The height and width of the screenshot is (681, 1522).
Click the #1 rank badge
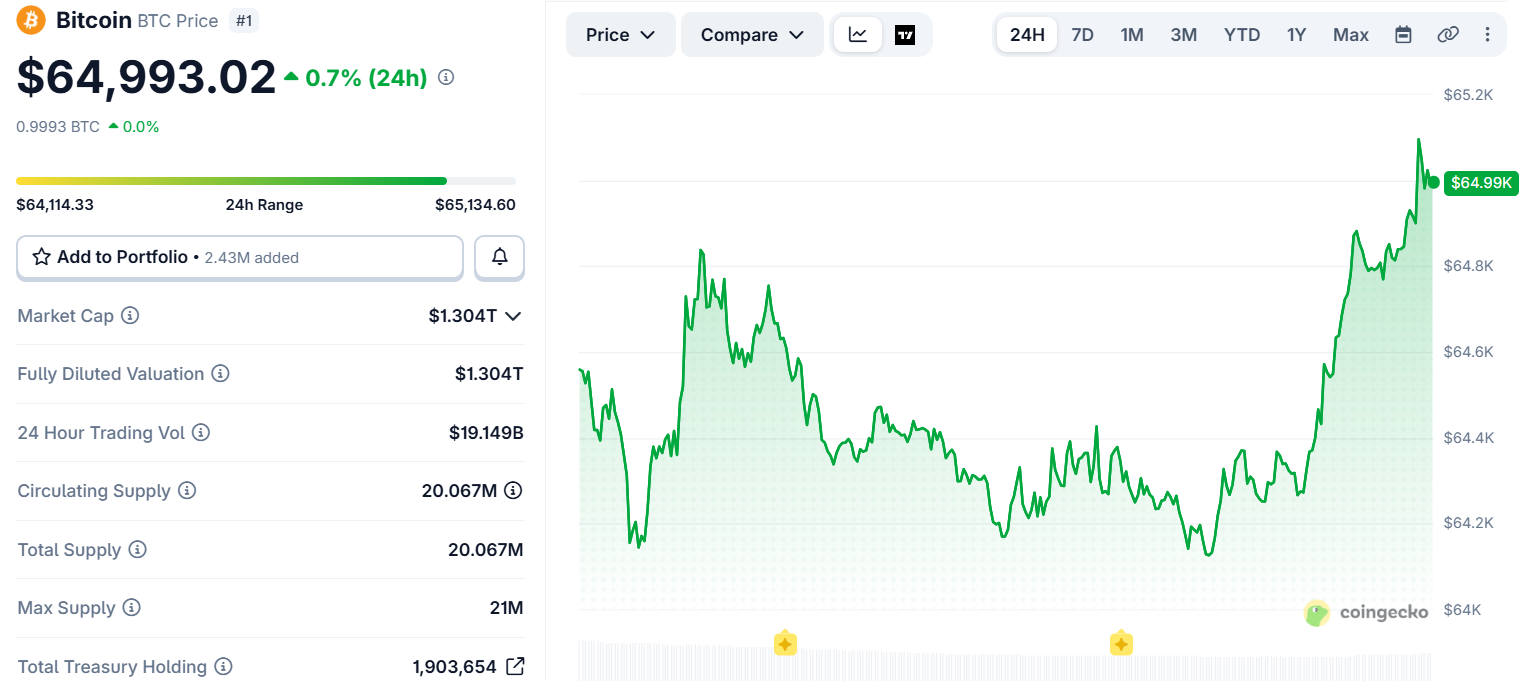[x=243, y=20]
